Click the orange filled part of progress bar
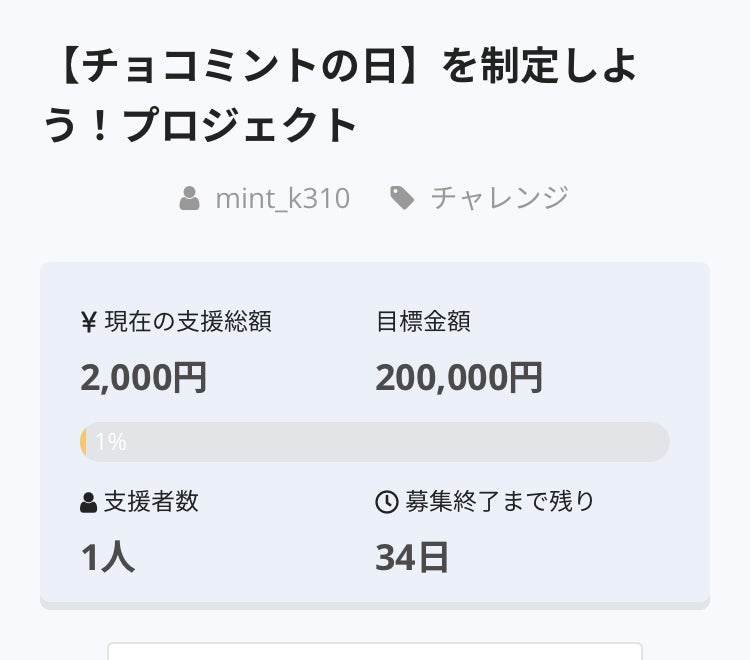 point(84,442)
